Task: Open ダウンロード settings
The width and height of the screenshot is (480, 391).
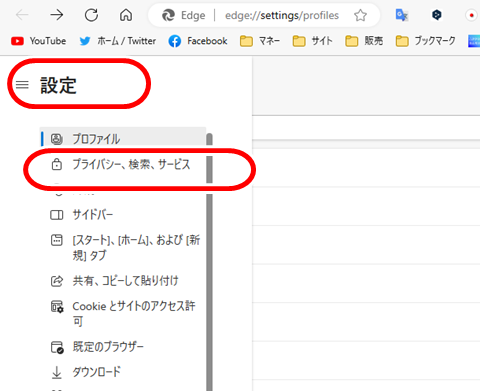Action: (123, 372)
